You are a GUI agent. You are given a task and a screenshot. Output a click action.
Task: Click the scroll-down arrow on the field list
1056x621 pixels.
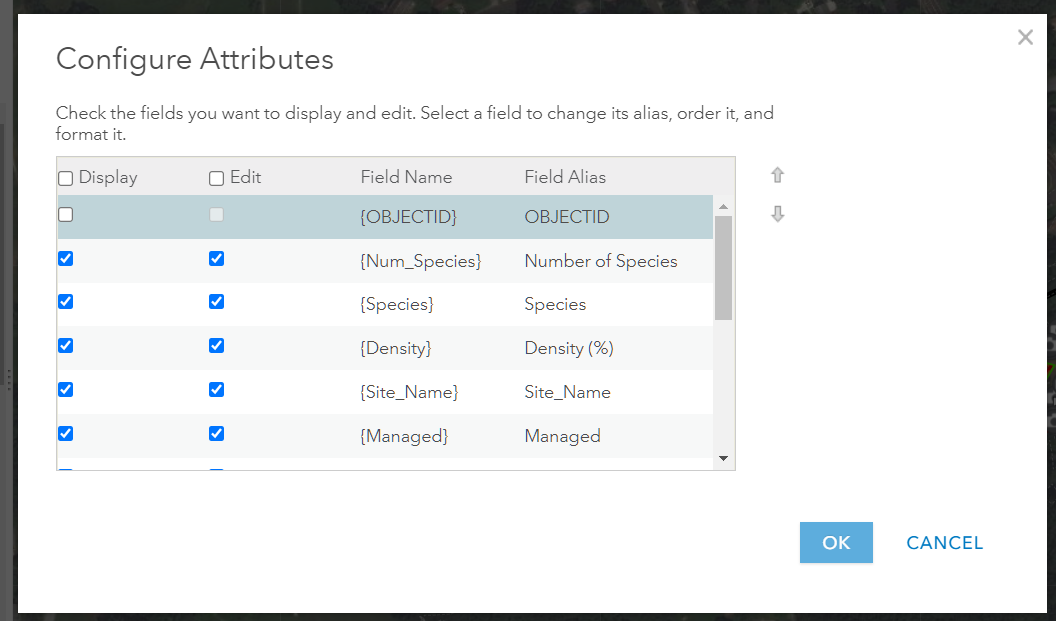[x=723, y=459]
